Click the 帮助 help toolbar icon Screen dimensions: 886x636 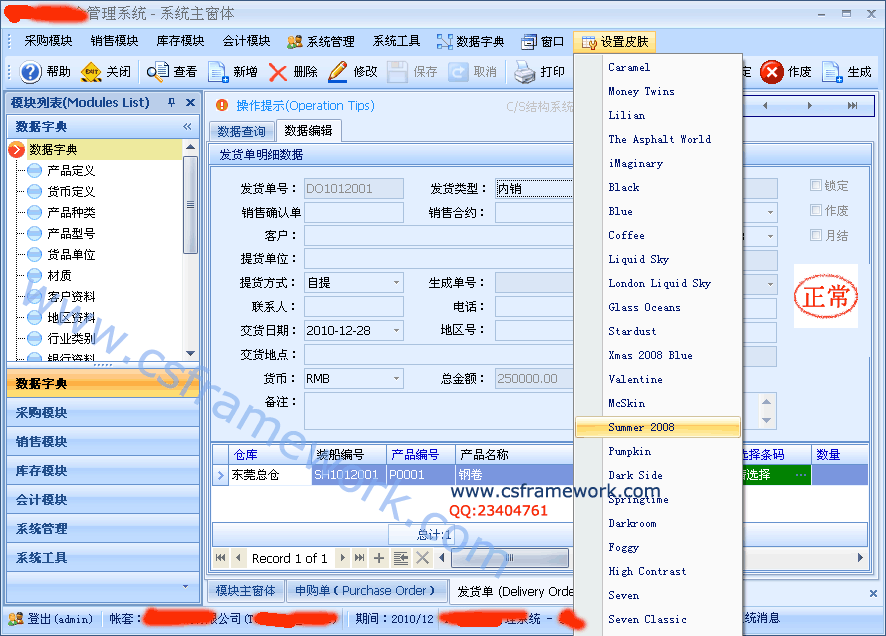tap(31, 72)
